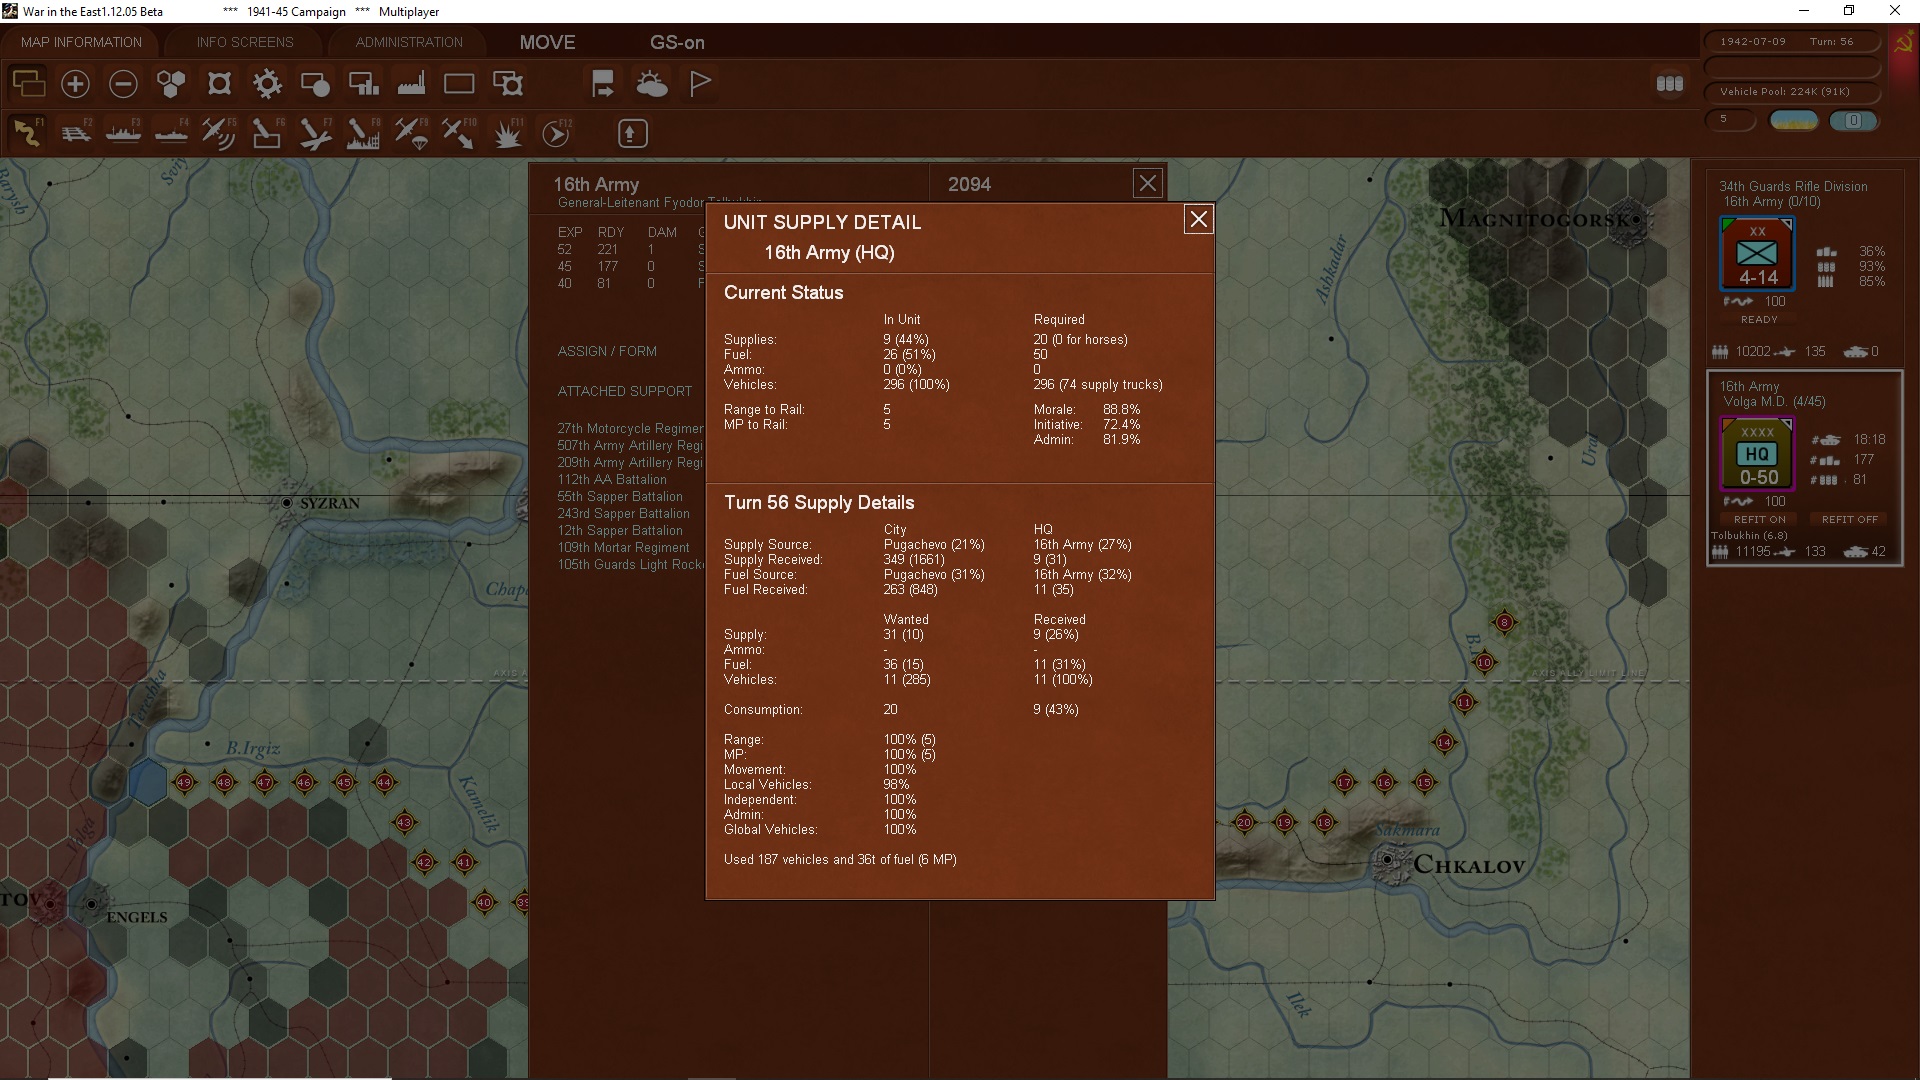
Task: Click the F12 end turn icon
Action: click(556, 133)
